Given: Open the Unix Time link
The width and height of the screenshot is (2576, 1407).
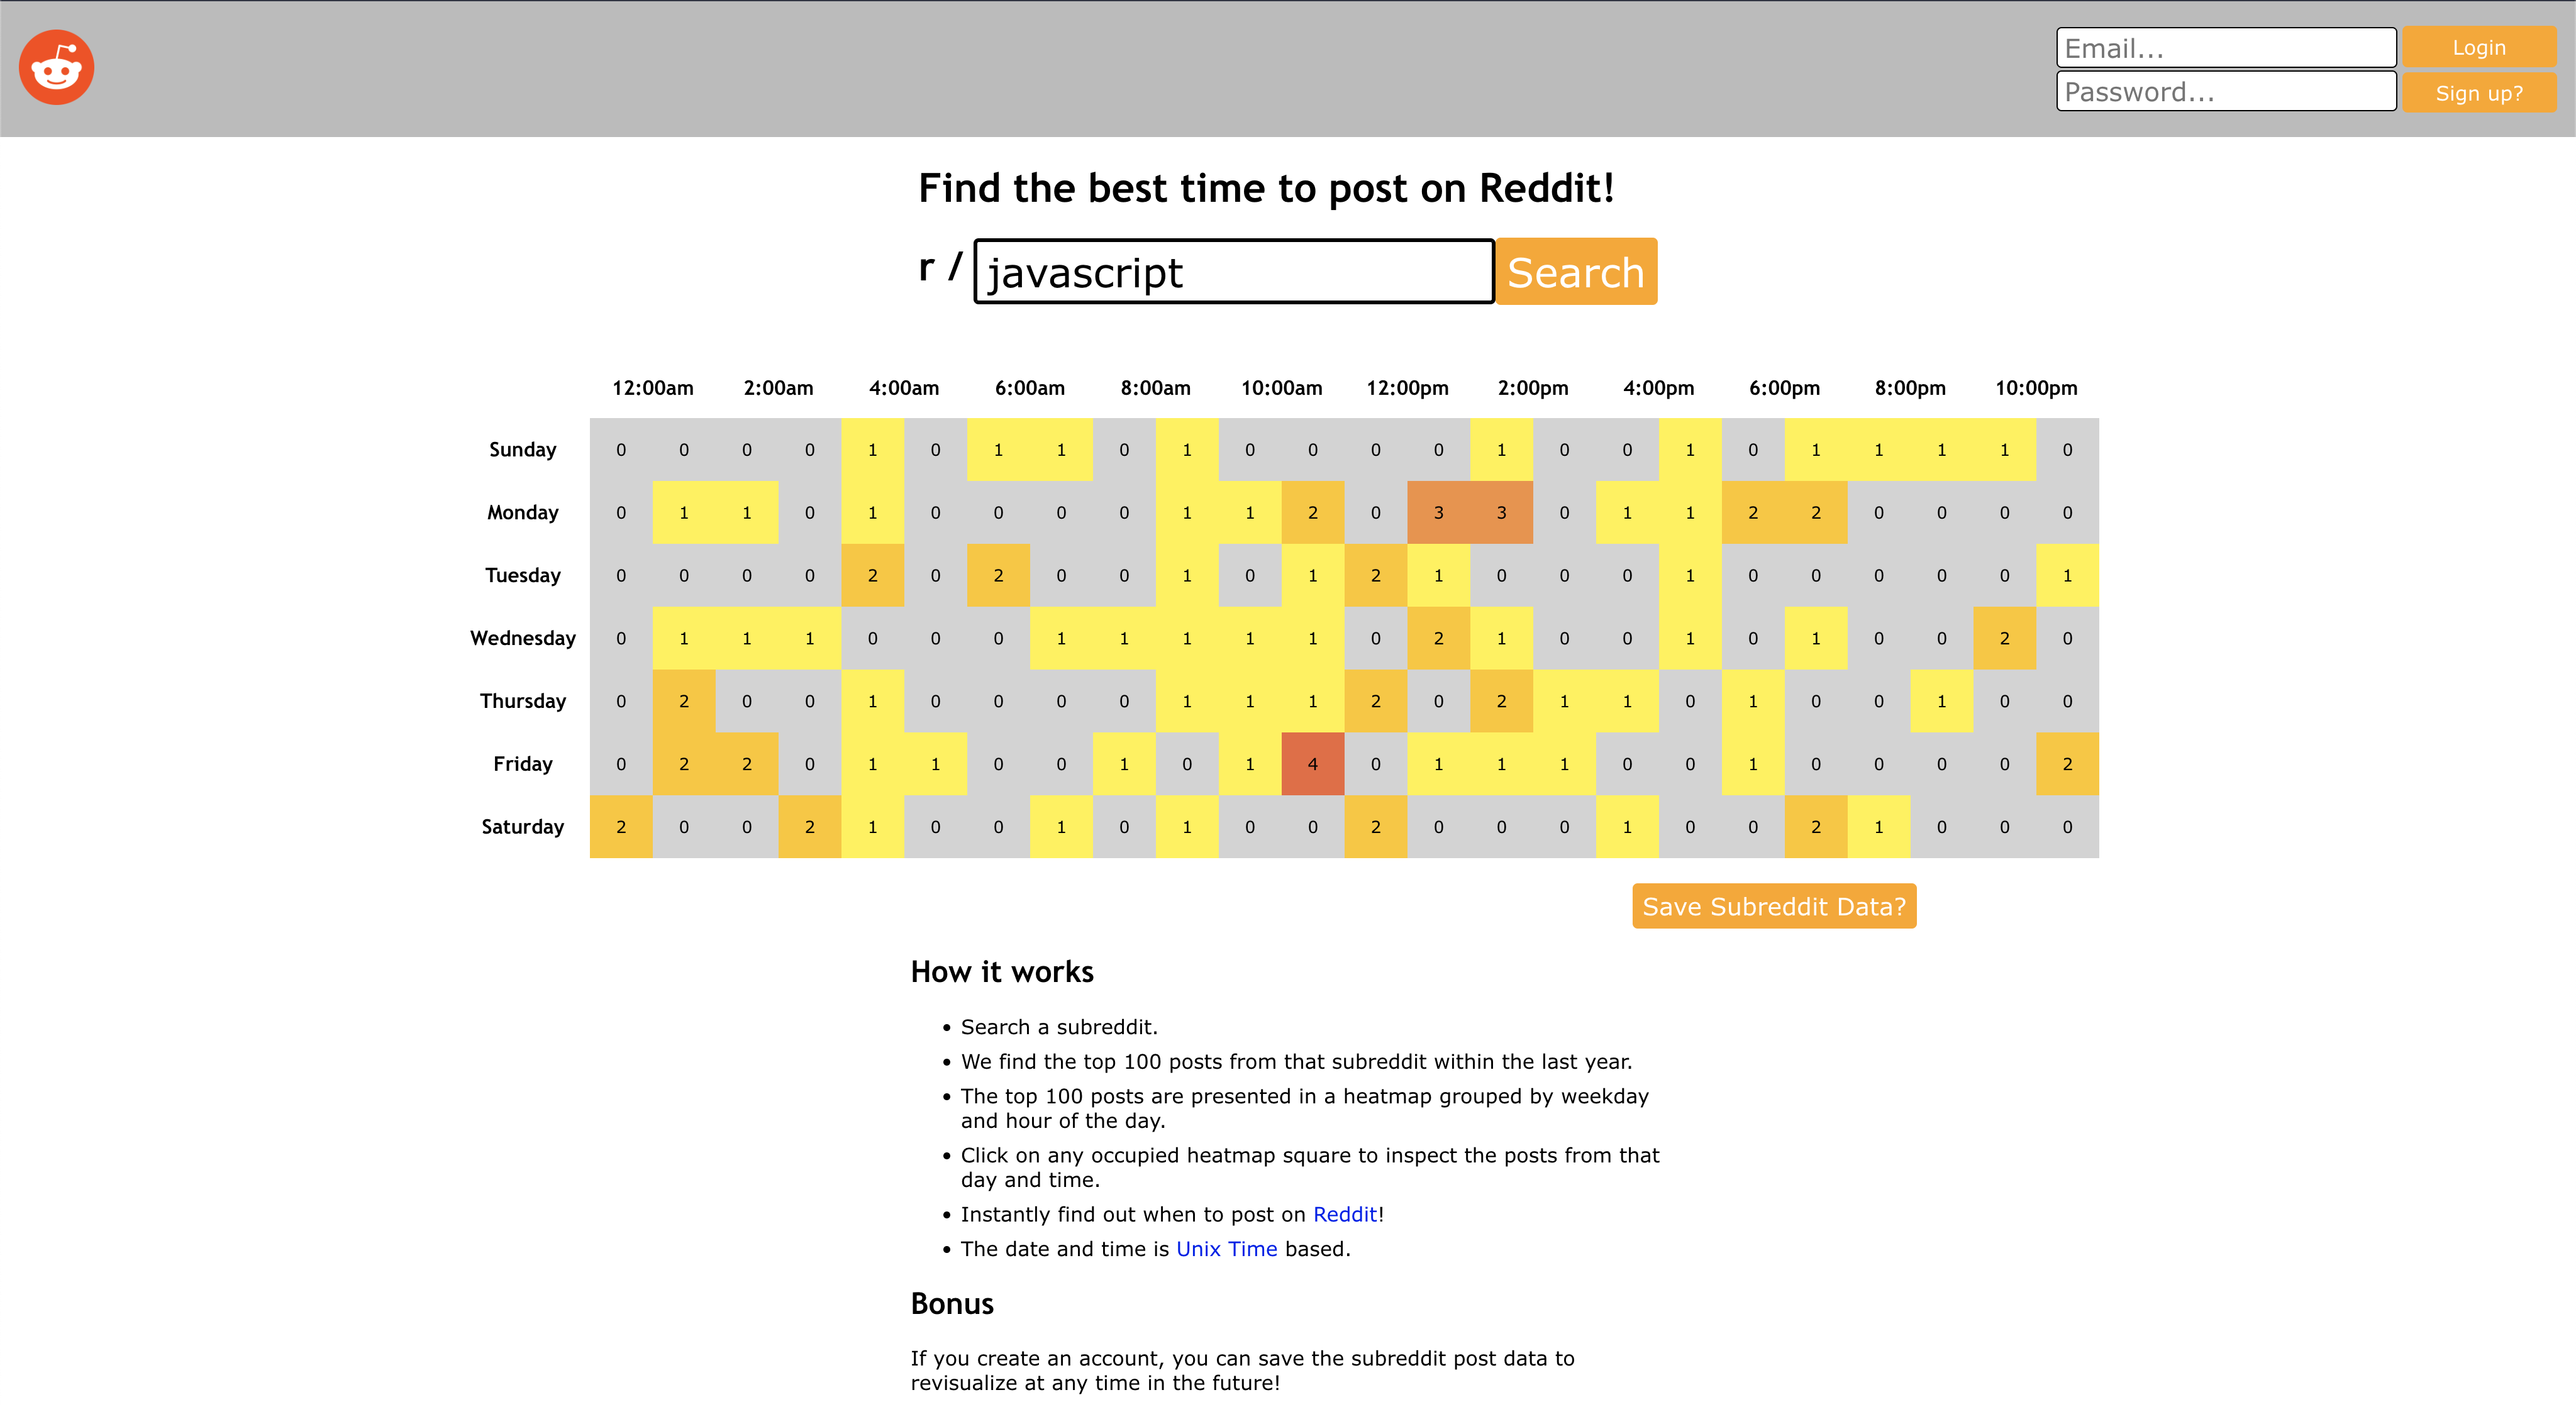Looking at the screenshot, I should 1226,1248.
